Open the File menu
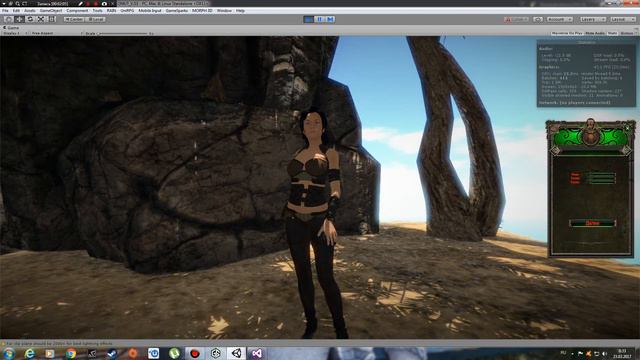Viewport: 640px width, 360px height. [5, 11]
